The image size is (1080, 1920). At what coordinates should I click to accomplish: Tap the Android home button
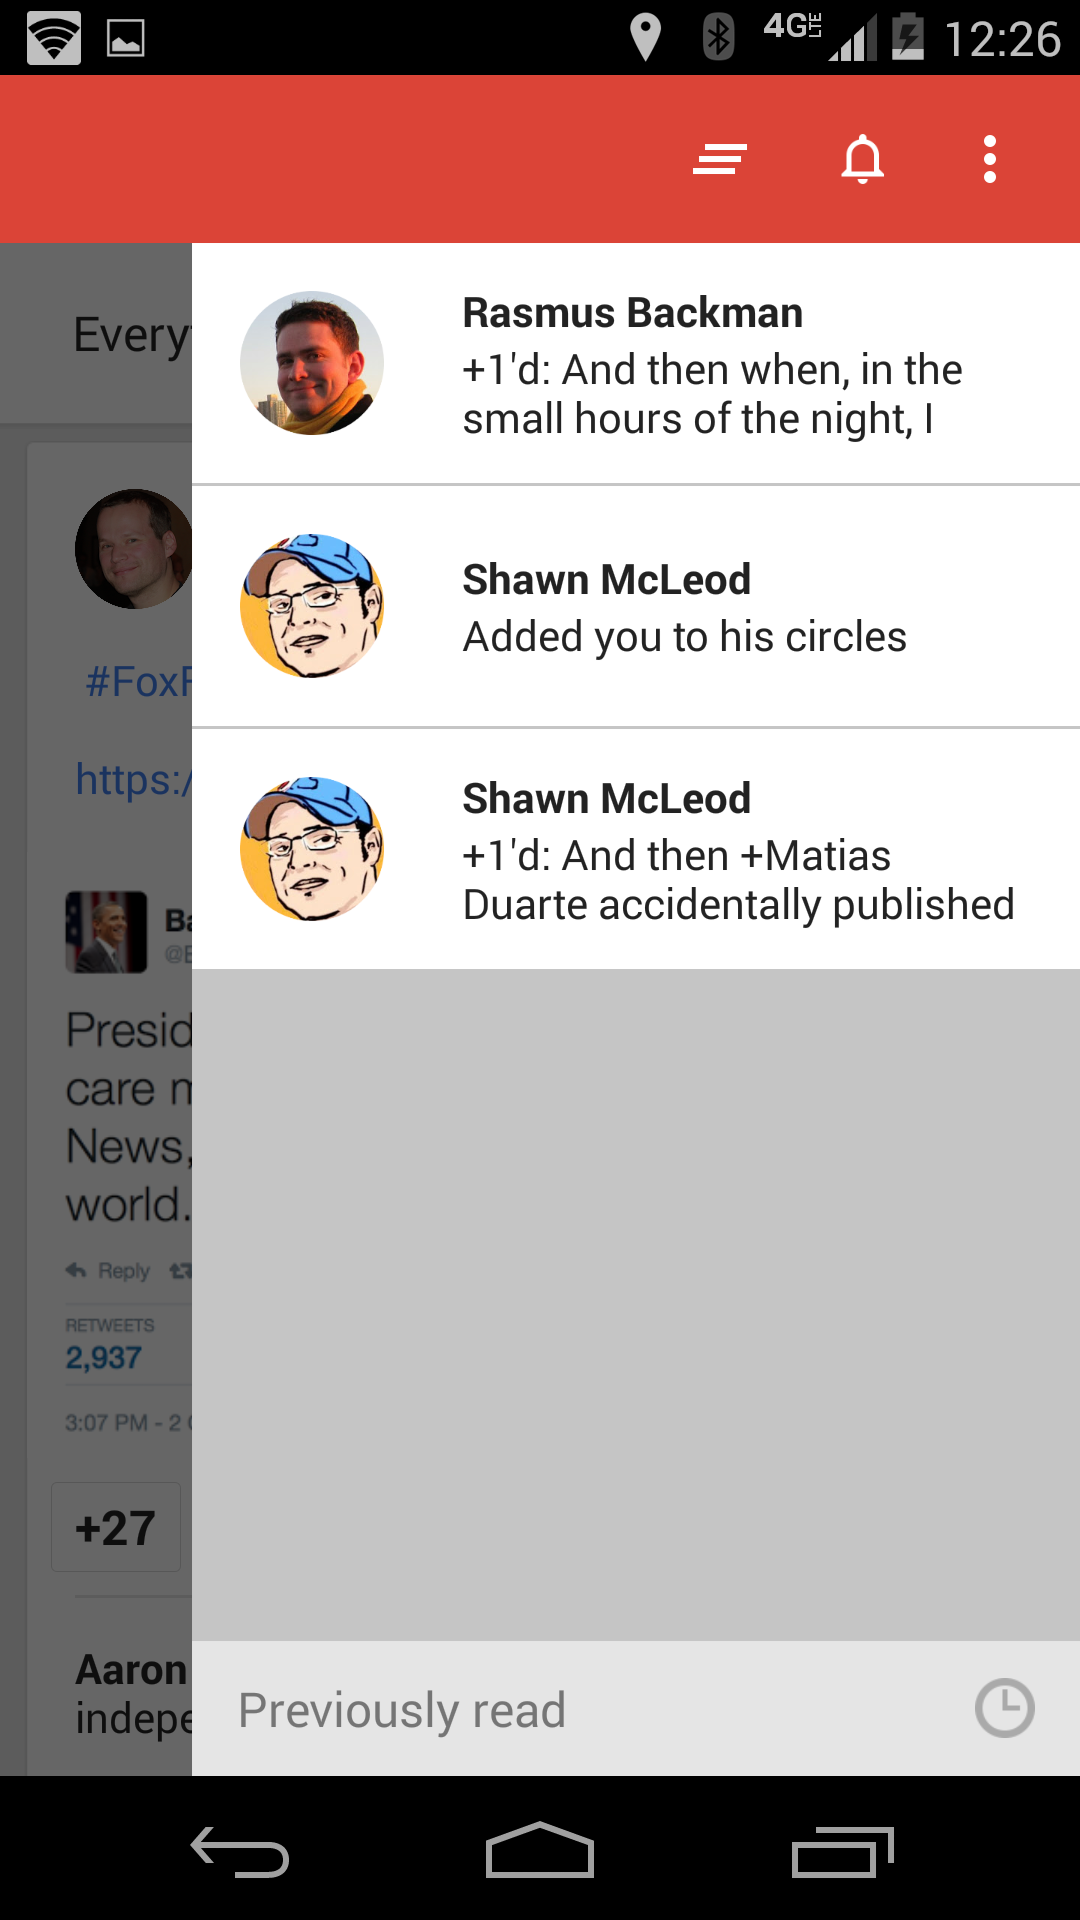click(540, 1850)
